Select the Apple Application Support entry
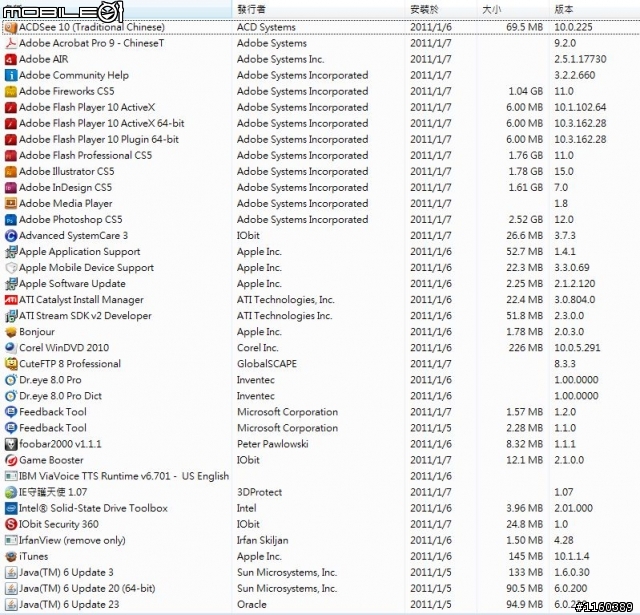The width and height of the screenshot is (640, 615). coord(80,252)
